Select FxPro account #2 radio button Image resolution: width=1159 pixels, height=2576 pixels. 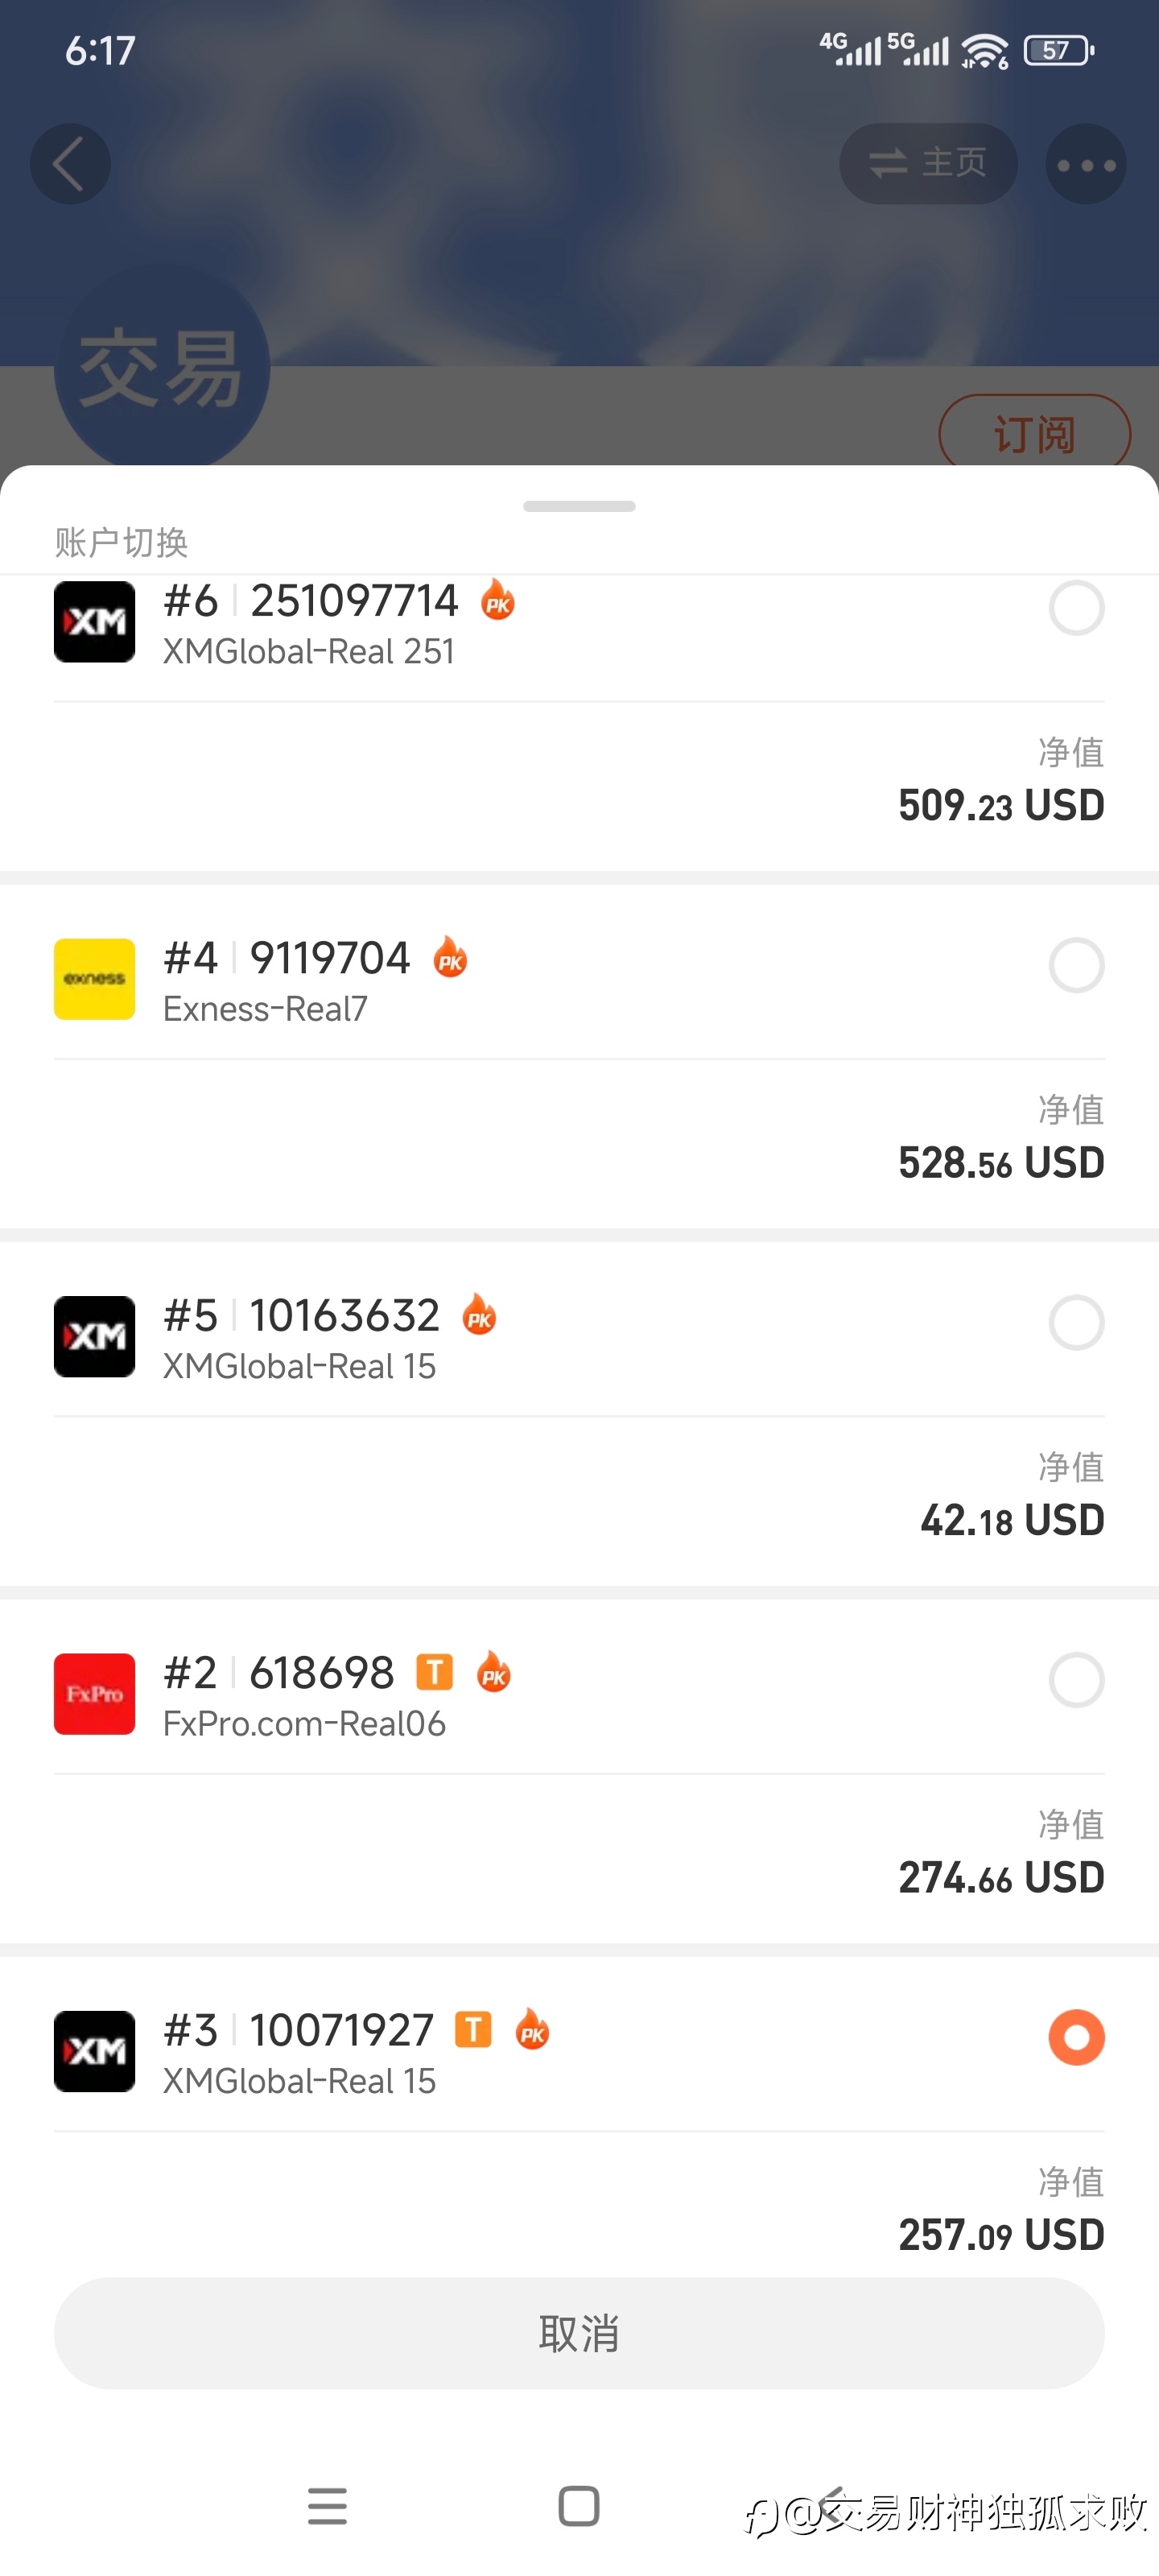(1076, 1680)
